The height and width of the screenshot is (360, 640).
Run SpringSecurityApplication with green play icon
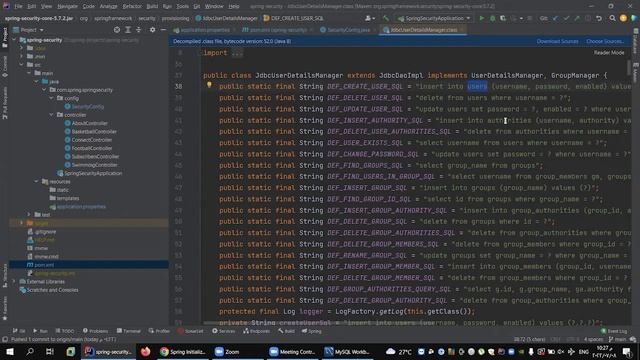pyautogui.click(x=482, y=18)
